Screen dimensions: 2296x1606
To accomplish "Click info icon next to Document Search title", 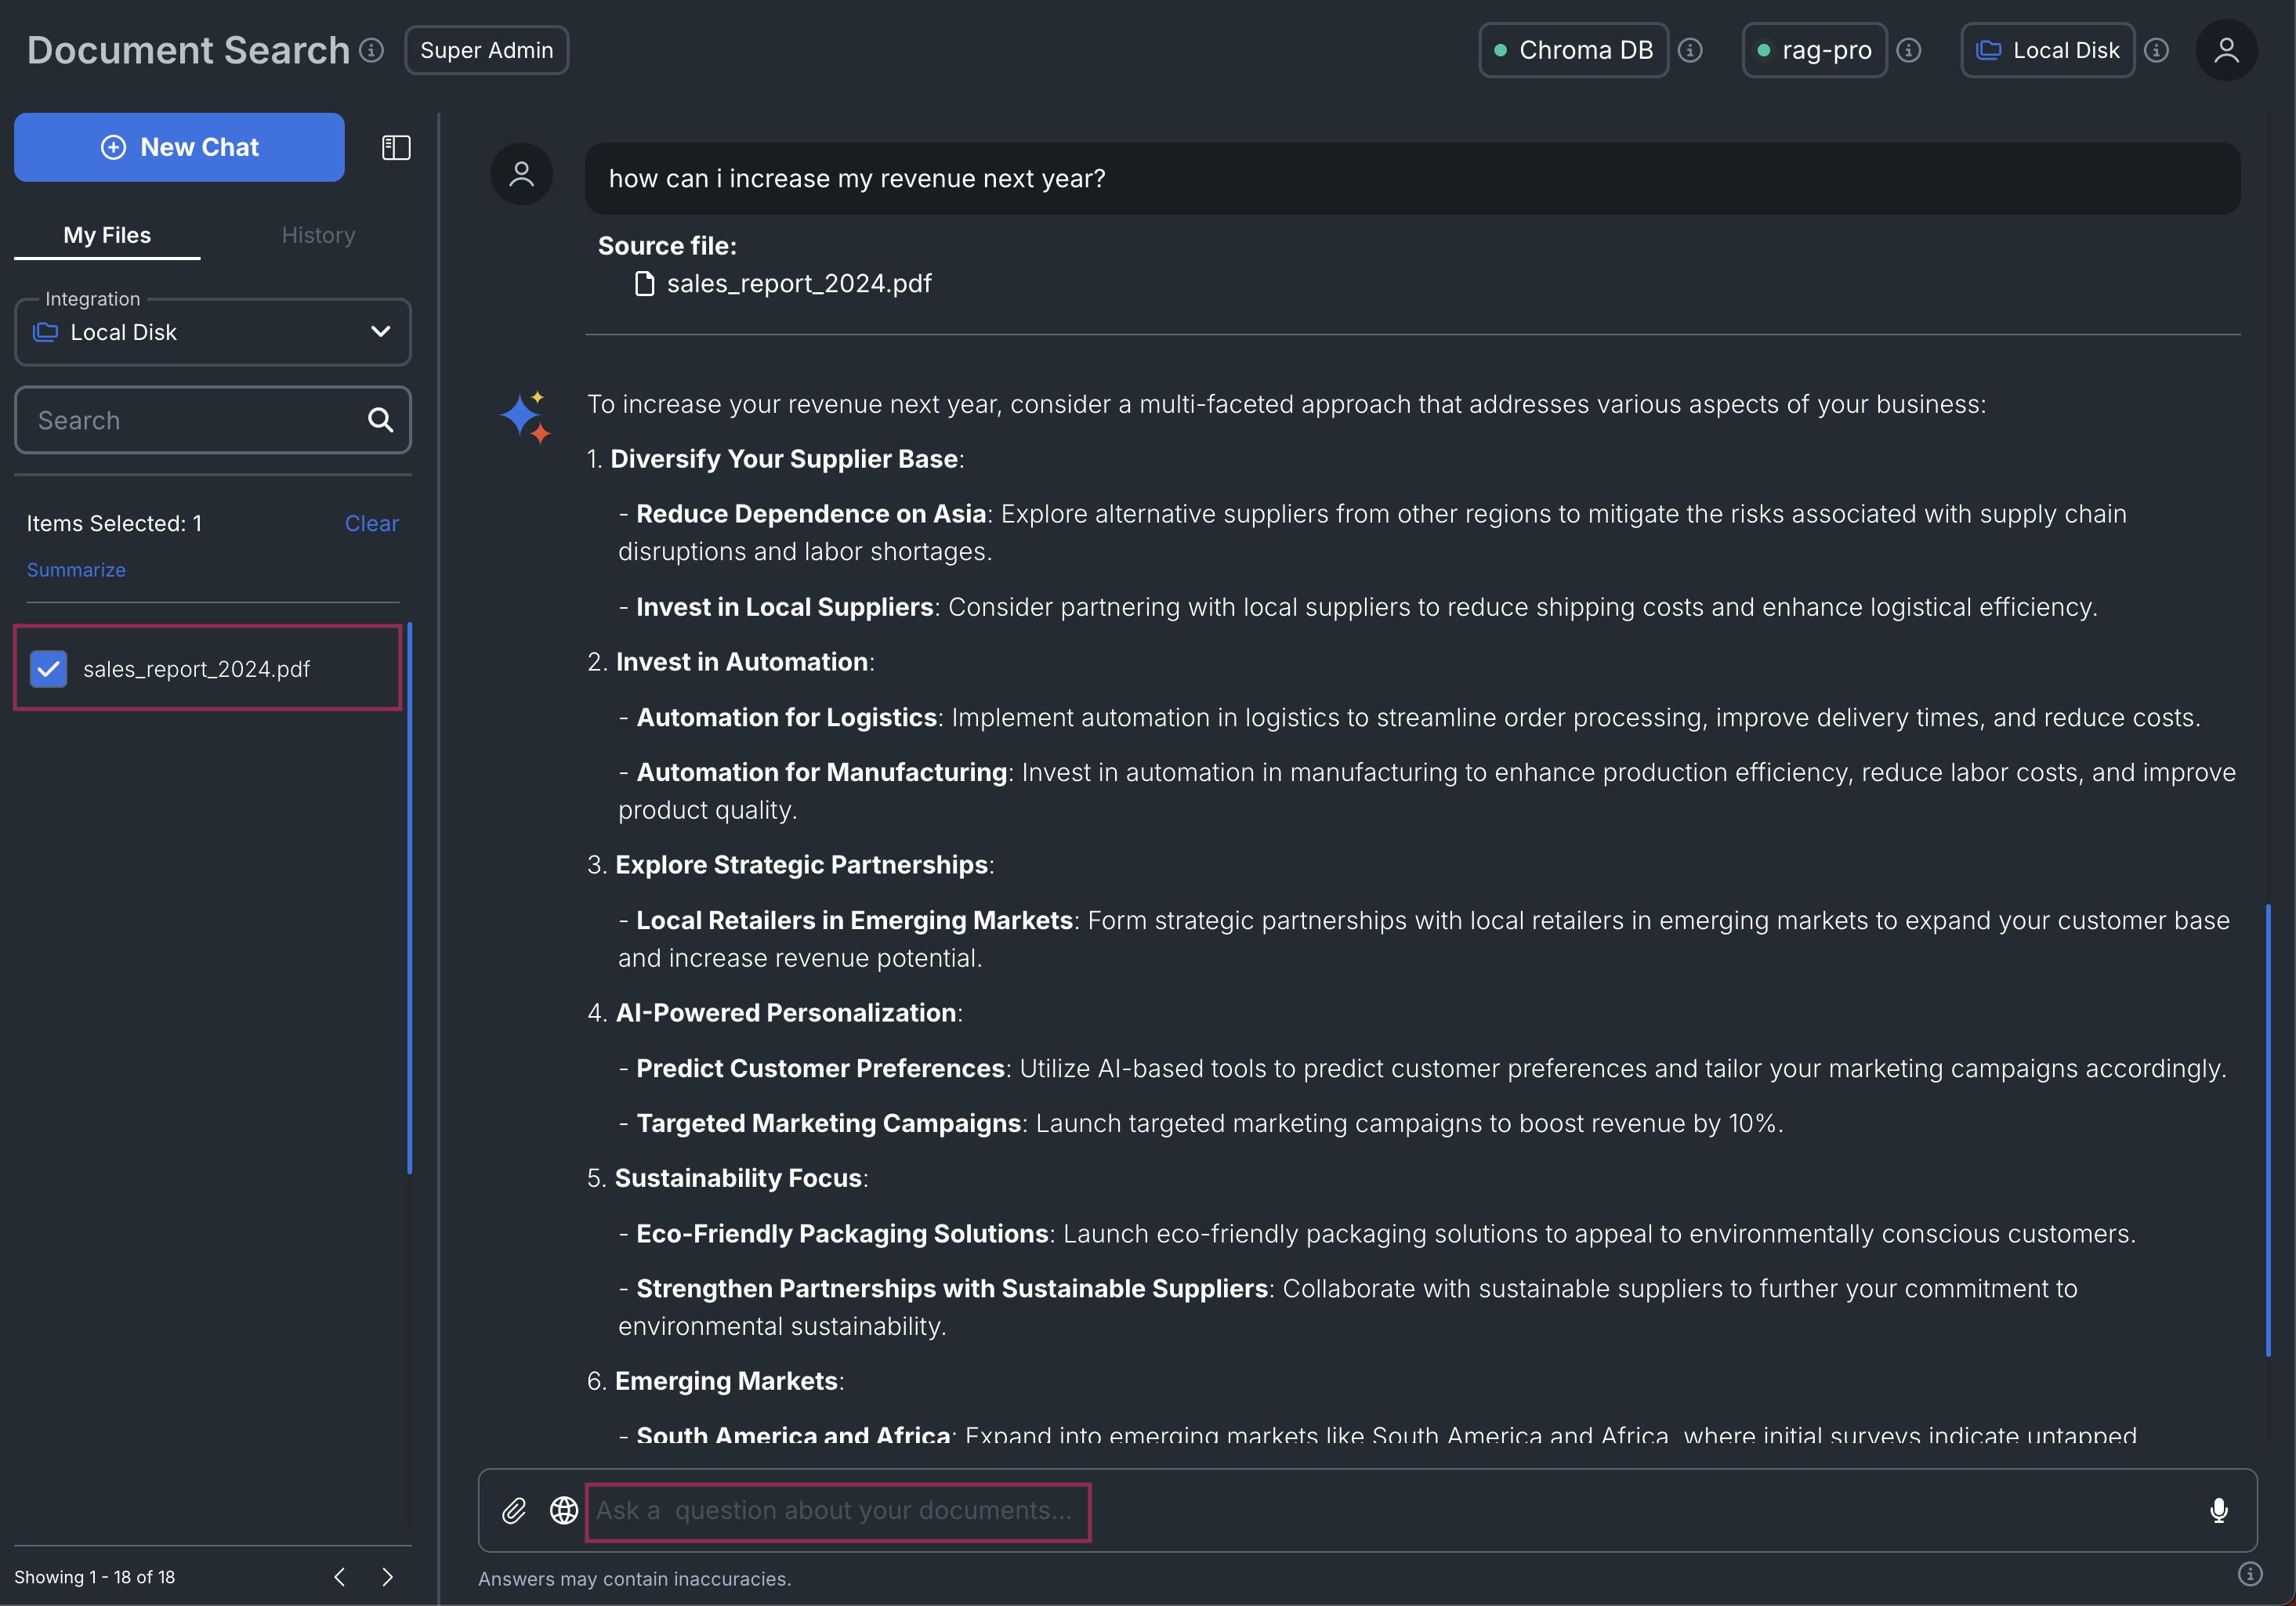I will coord(372,50).
